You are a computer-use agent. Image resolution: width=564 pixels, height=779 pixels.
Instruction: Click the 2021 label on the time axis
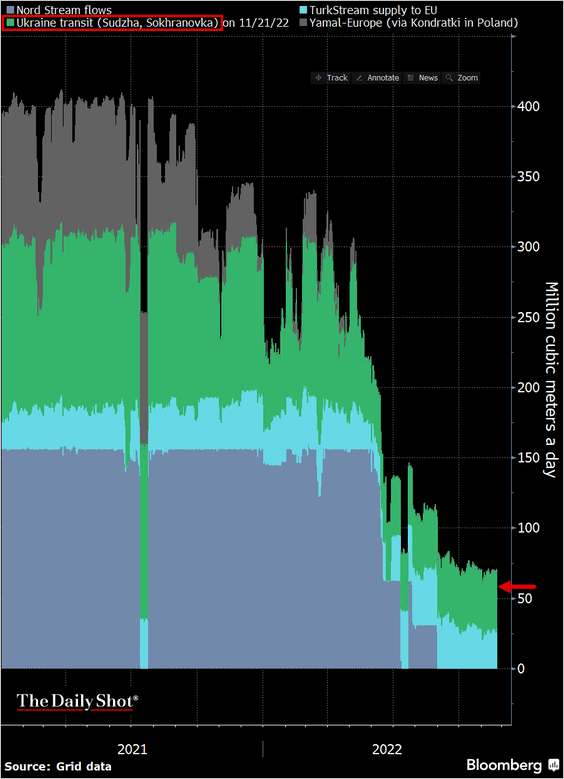[132, 748]
